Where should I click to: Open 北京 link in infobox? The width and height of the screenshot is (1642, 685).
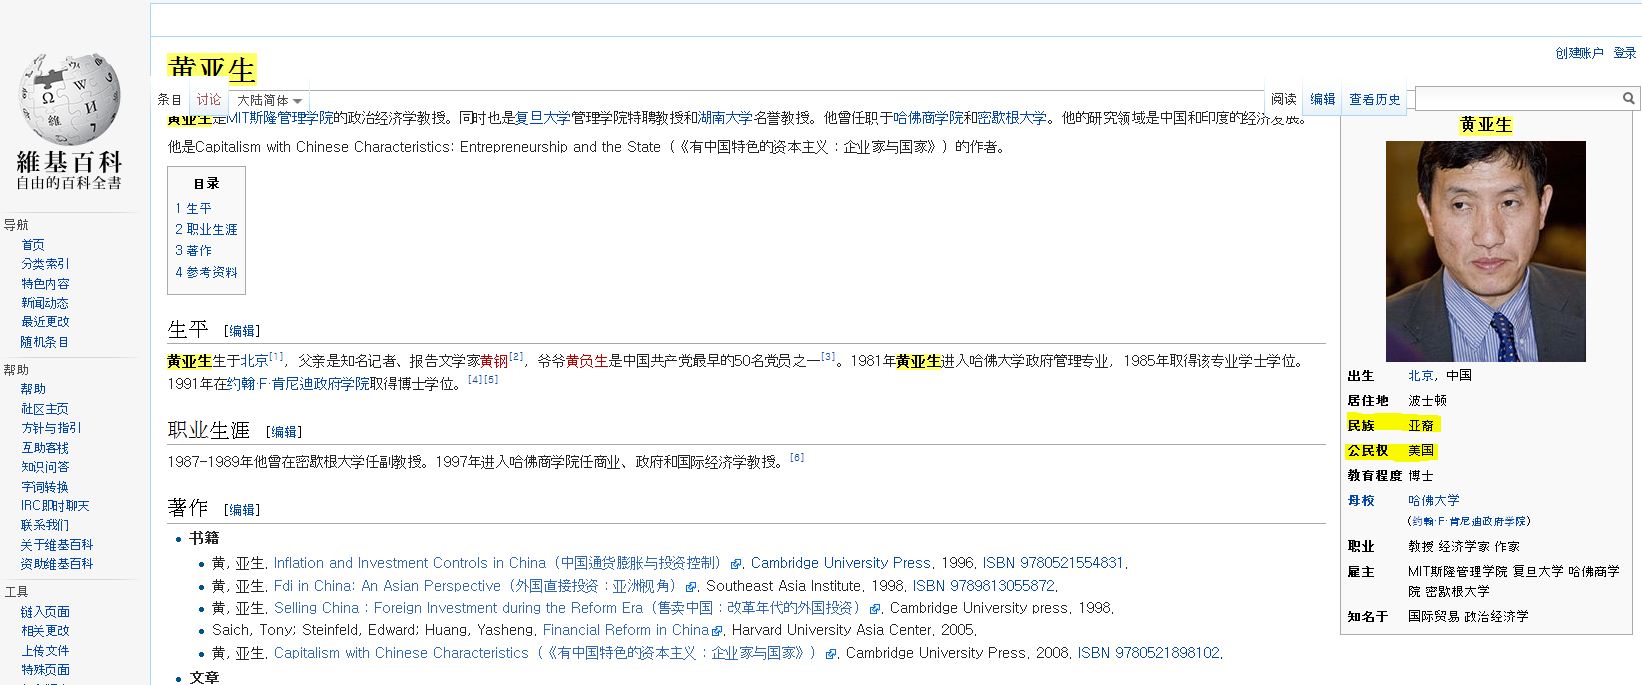click(x=1421, y=375)
